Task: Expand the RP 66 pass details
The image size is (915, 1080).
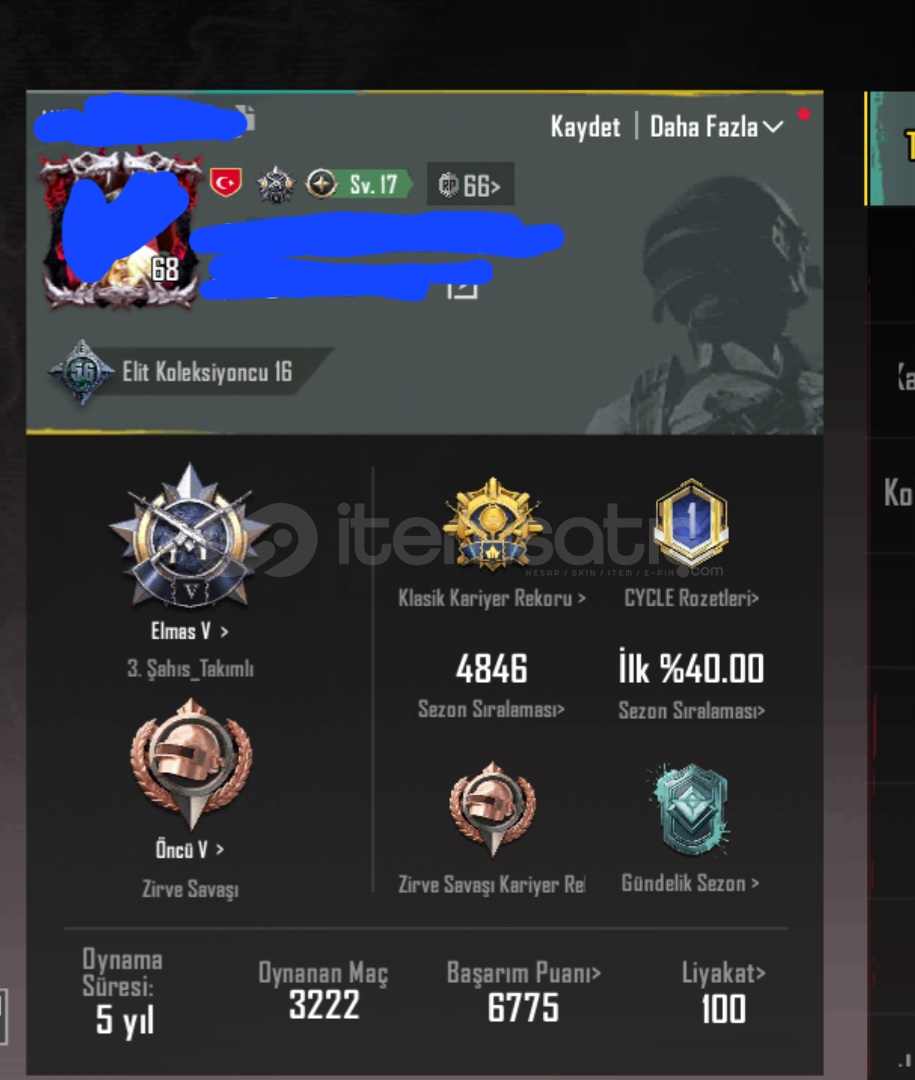Action: (x=470, y=185)
